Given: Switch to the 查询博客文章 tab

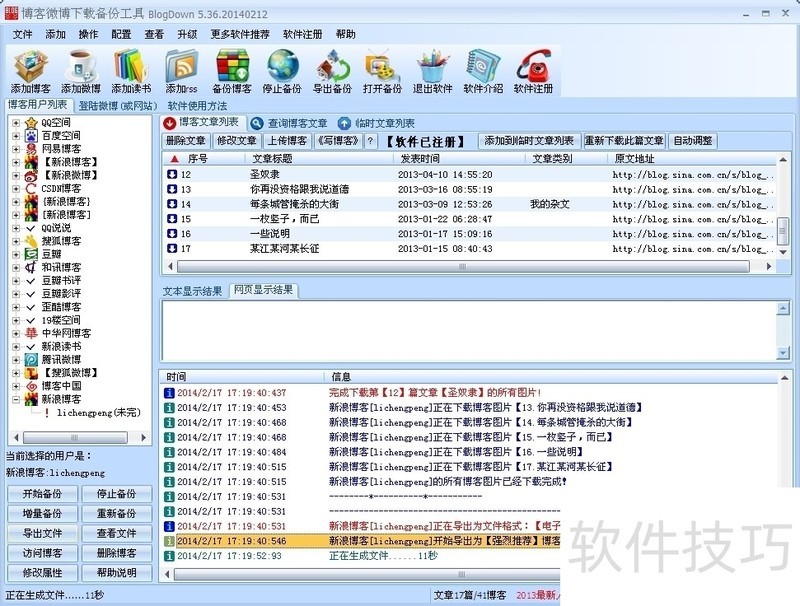Looking at the screenshot, I should 290,123.
